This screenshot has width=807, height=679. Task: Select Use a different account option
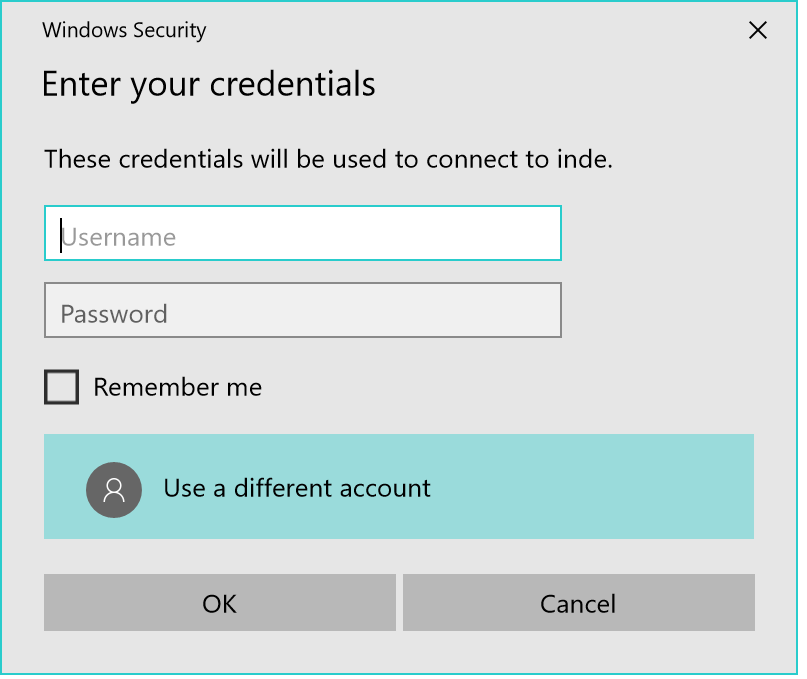coord(398,487)
